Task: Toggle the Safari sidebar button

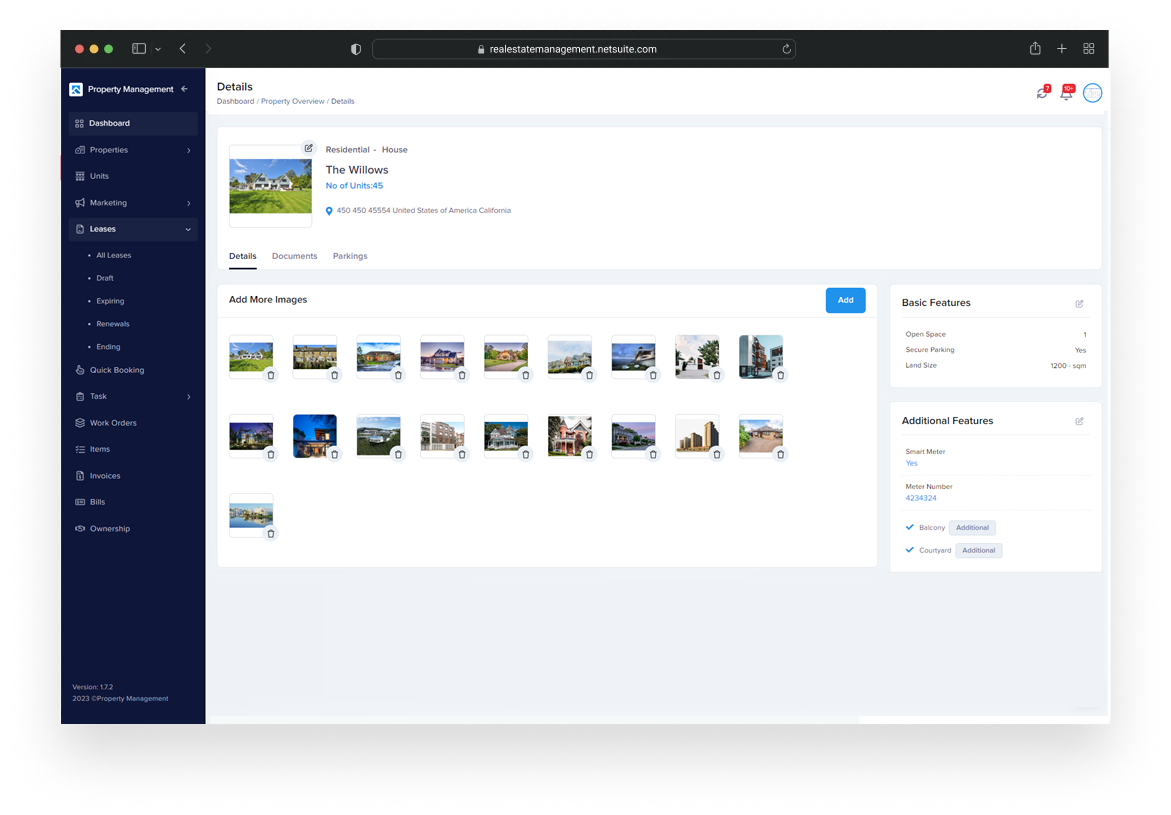Action: [x=139, y=49]
